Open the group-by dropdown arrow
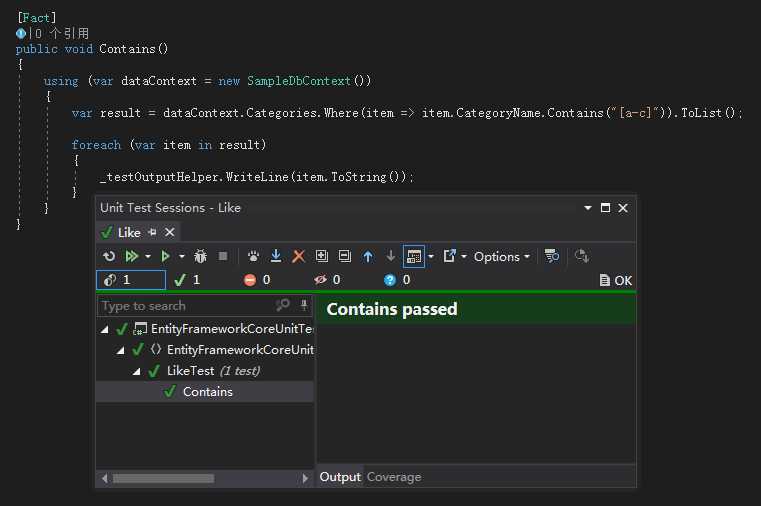This screenshot has width=761, height=506. 430,256
